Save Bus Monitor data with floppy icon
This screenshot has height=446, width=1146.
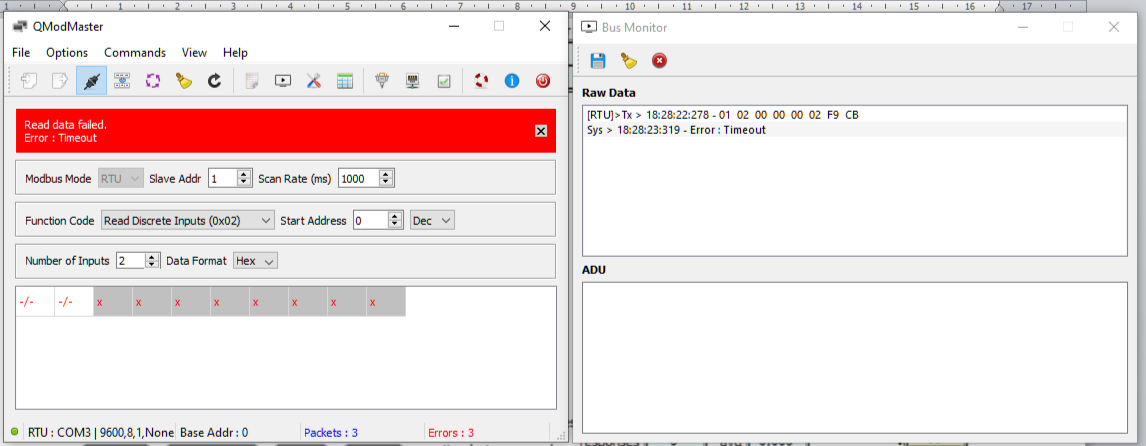click(598, 61)
